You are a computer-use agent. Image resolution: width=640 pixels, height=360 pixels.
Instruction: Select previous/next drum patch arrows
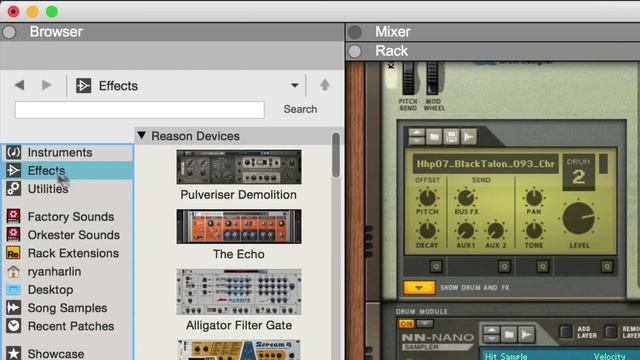pyautogui.click(x=416, y=136)
